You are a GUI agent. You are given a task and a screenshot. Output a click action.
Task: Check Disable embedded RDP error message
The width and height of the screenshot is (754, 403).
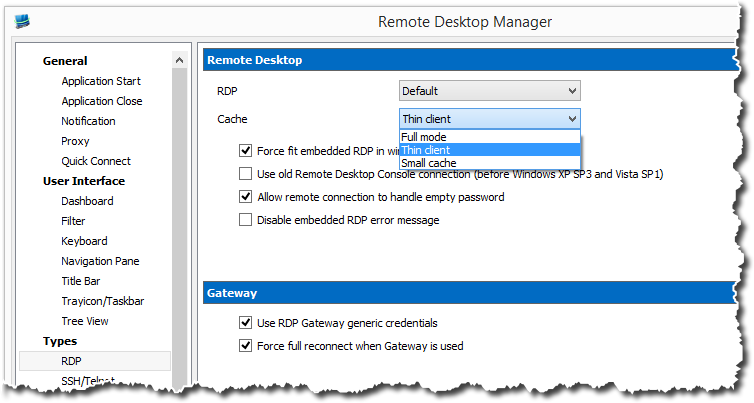[x=246, y=220]
